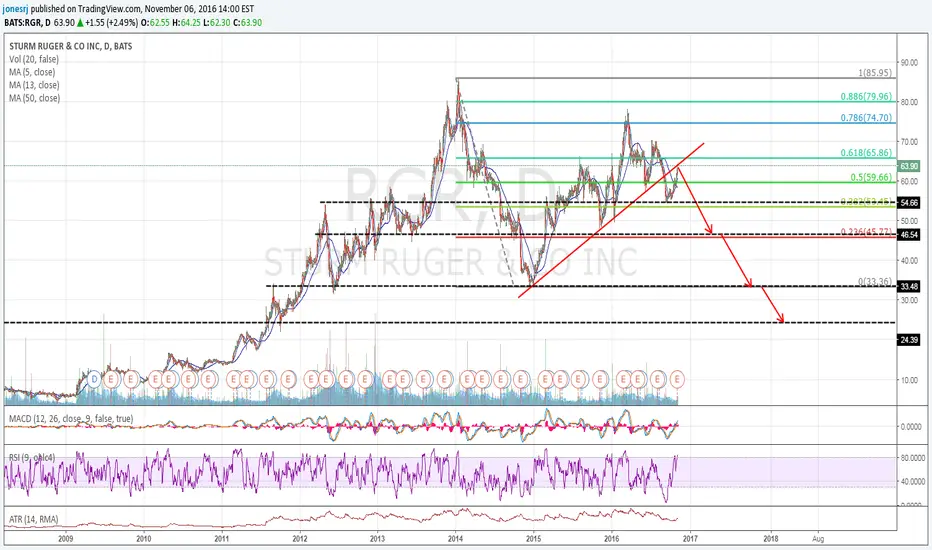Click the 0.5(59.66) Fibonacci level label
932x550 pixels.
tap(871, 177)
